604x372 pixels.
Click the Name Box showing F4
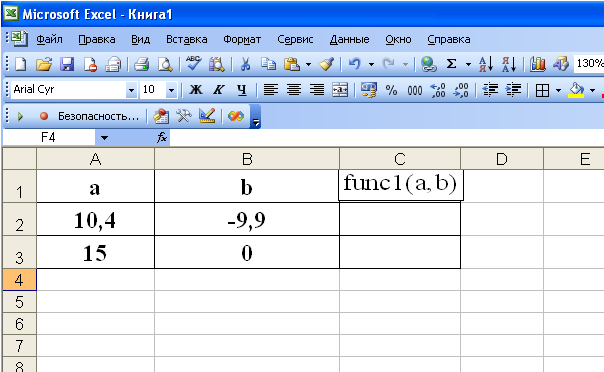point(49,137)
